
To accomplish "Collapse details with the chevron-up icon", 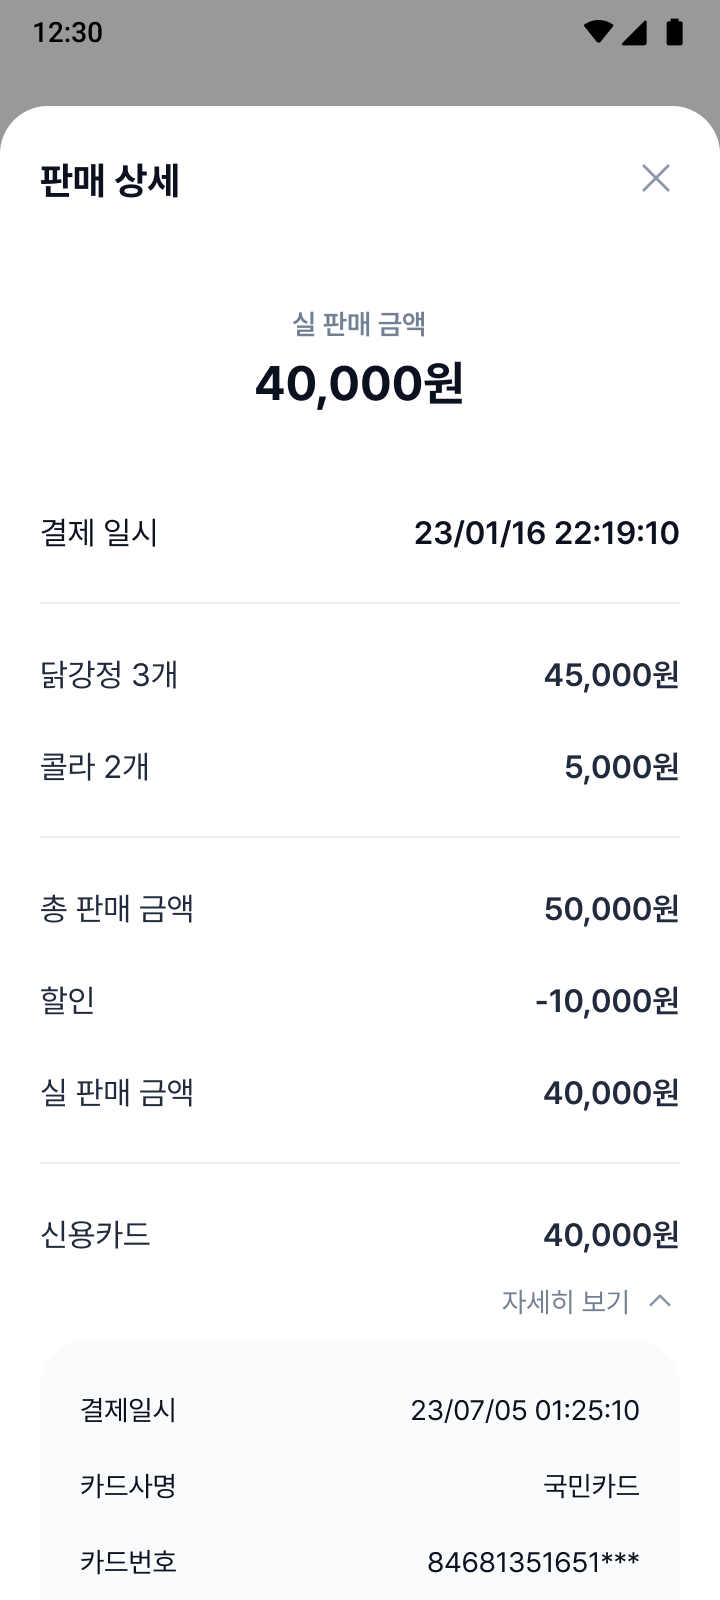I will click(x=660, y=1301).
